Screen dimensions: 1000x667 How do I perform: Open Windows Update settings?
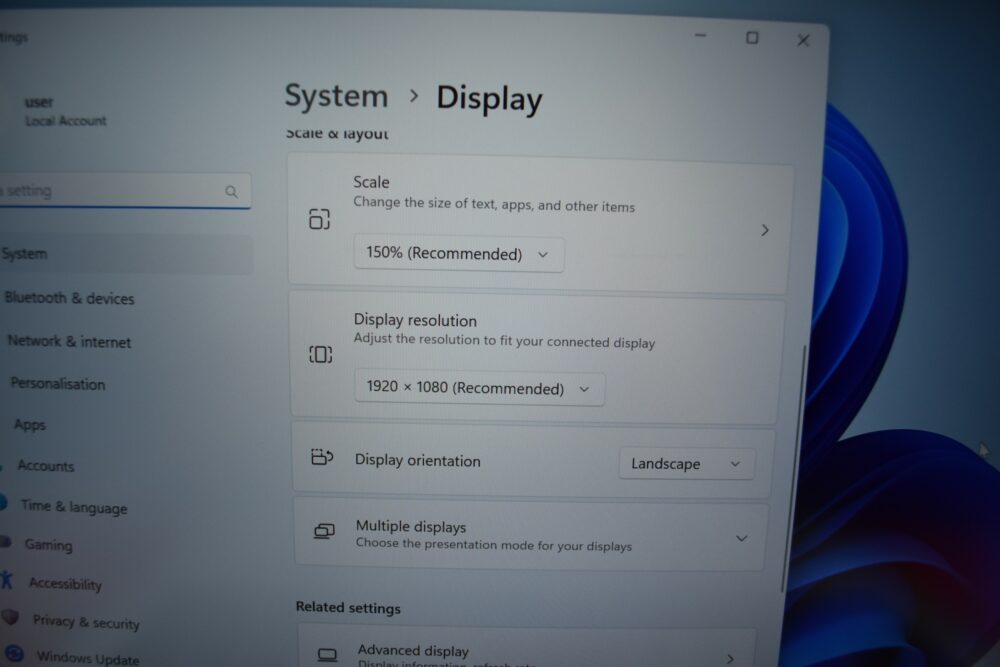click(87, 657)
